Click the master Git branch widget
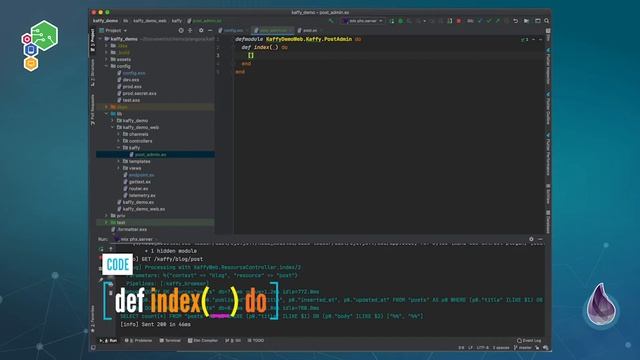 pyautogui.click(x=523, y=348)
